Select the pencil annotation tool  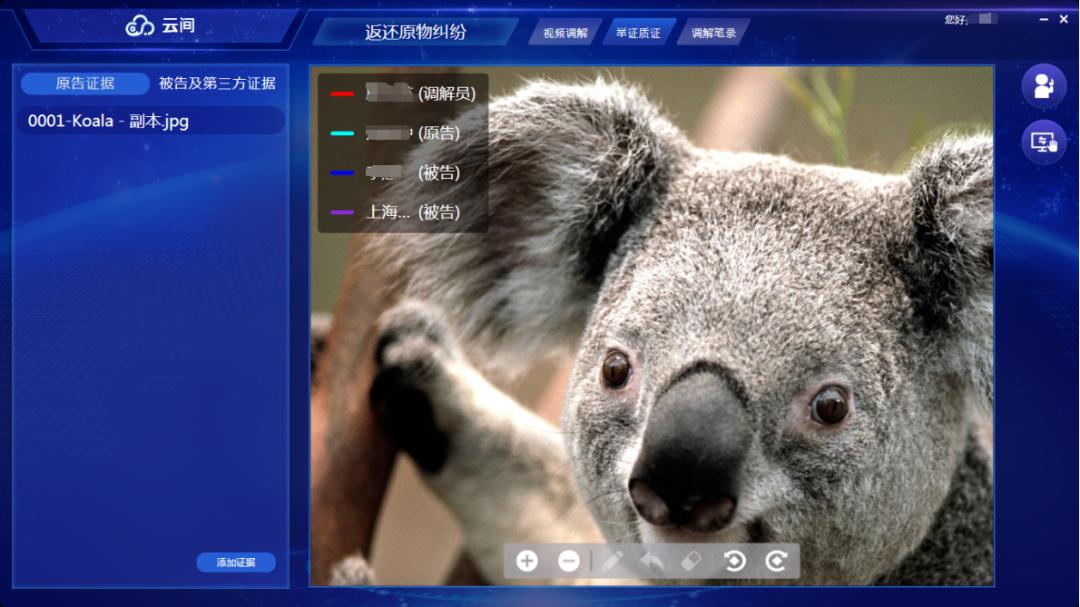(x=612, y=561)
